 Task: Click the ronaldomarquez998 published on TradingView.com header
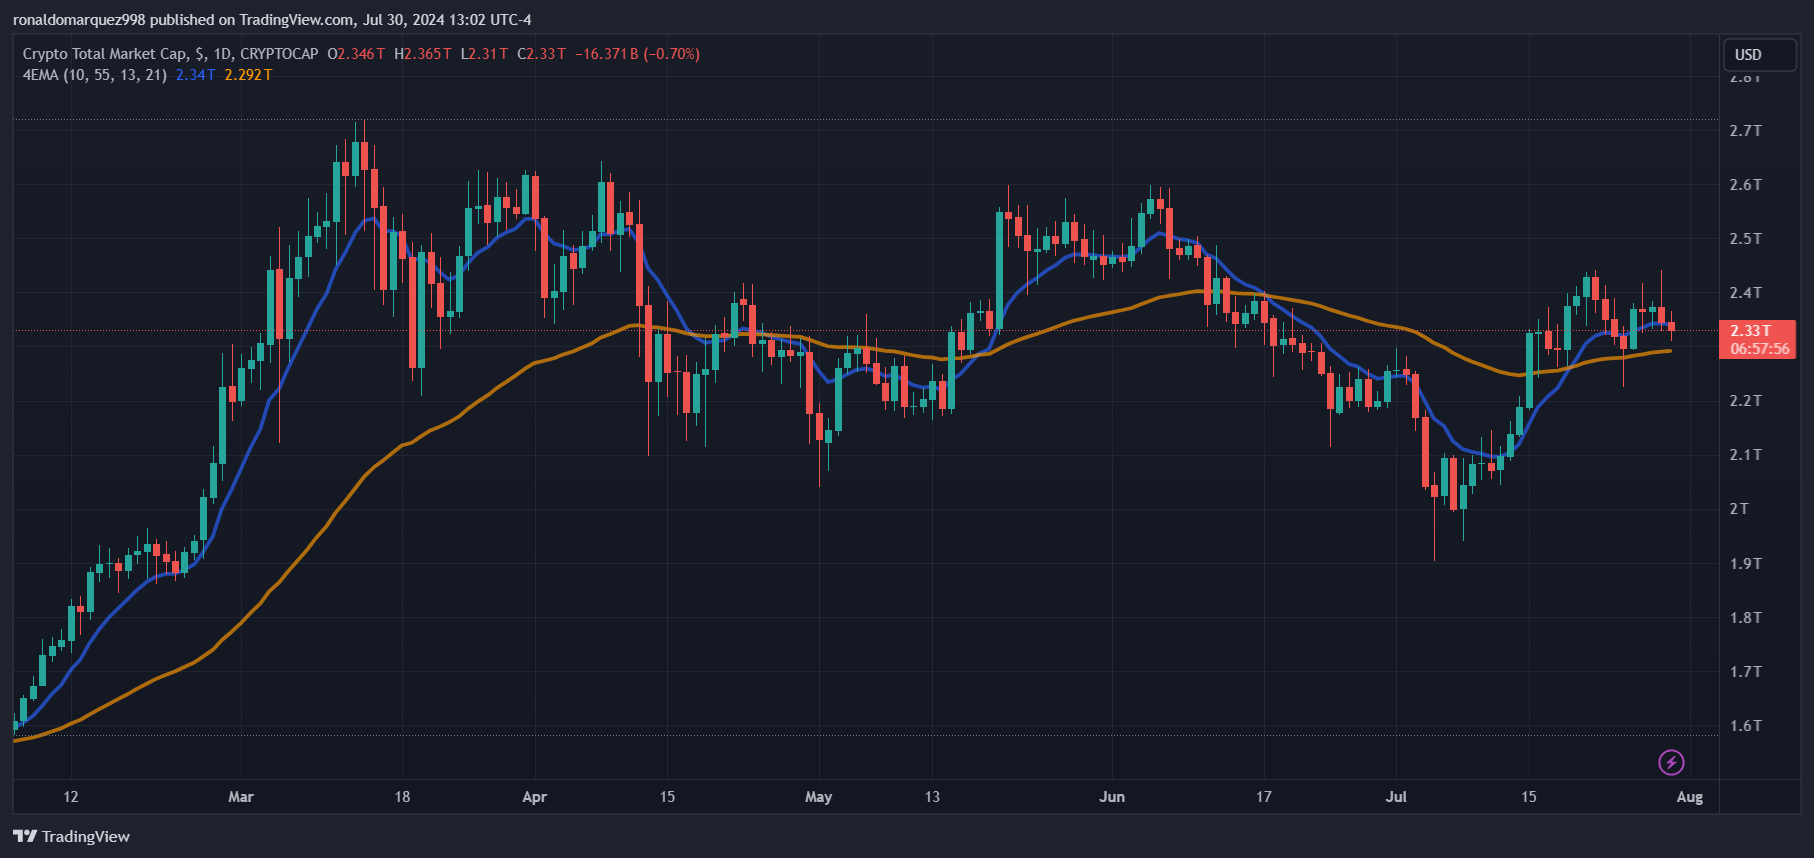(272, 20)
